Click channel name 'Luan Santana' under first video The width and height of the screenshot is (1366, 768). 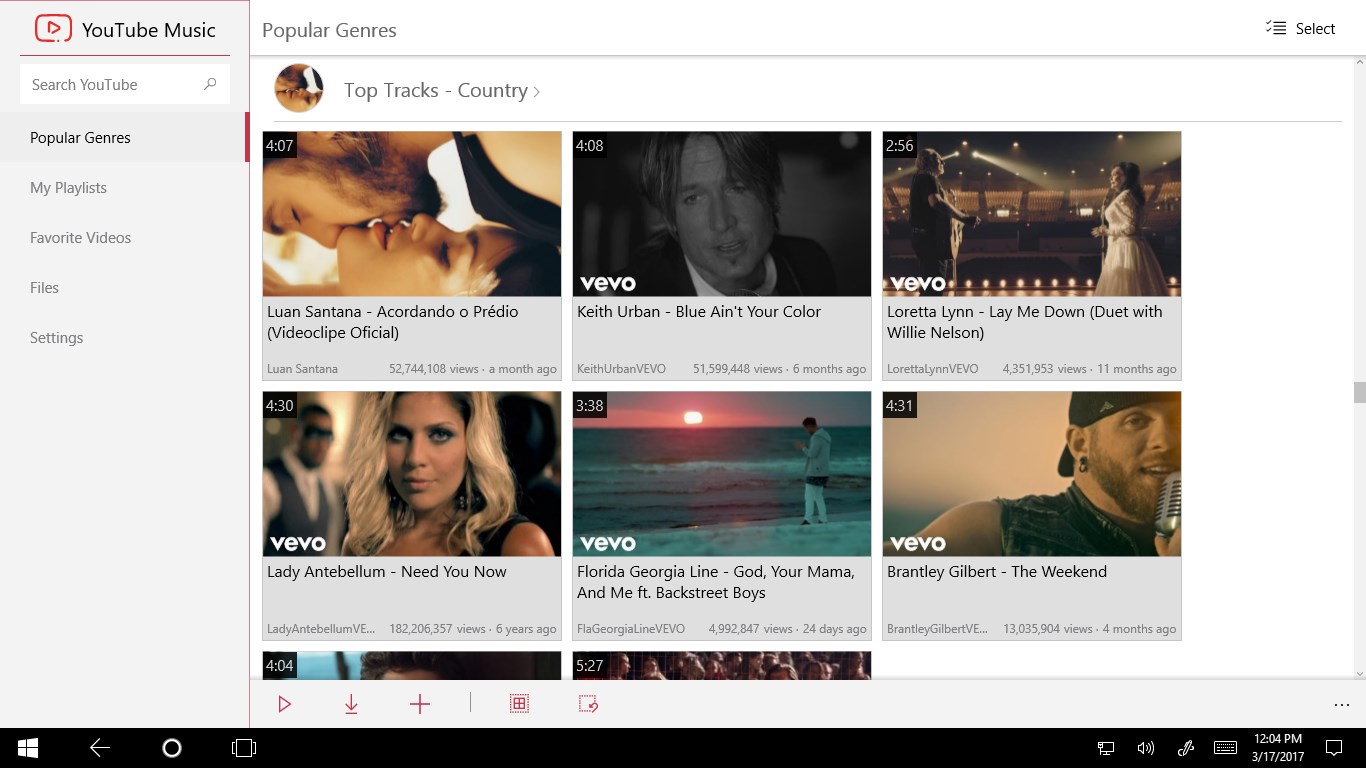[x=302, y=369]
